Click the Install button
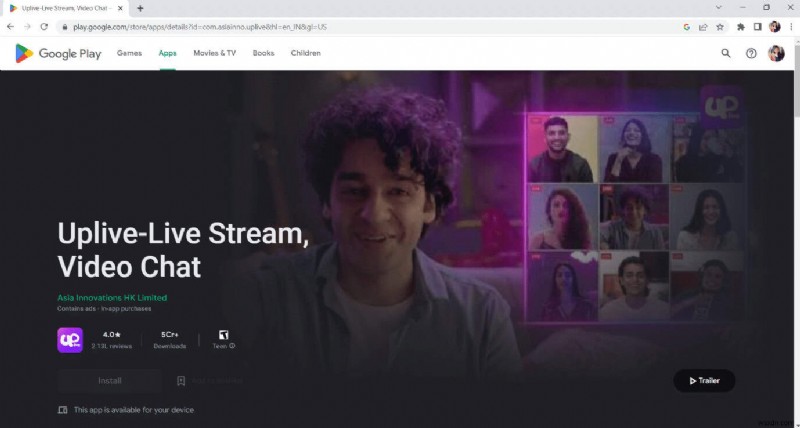The image size is (800, 428). [x=110, y=381]
